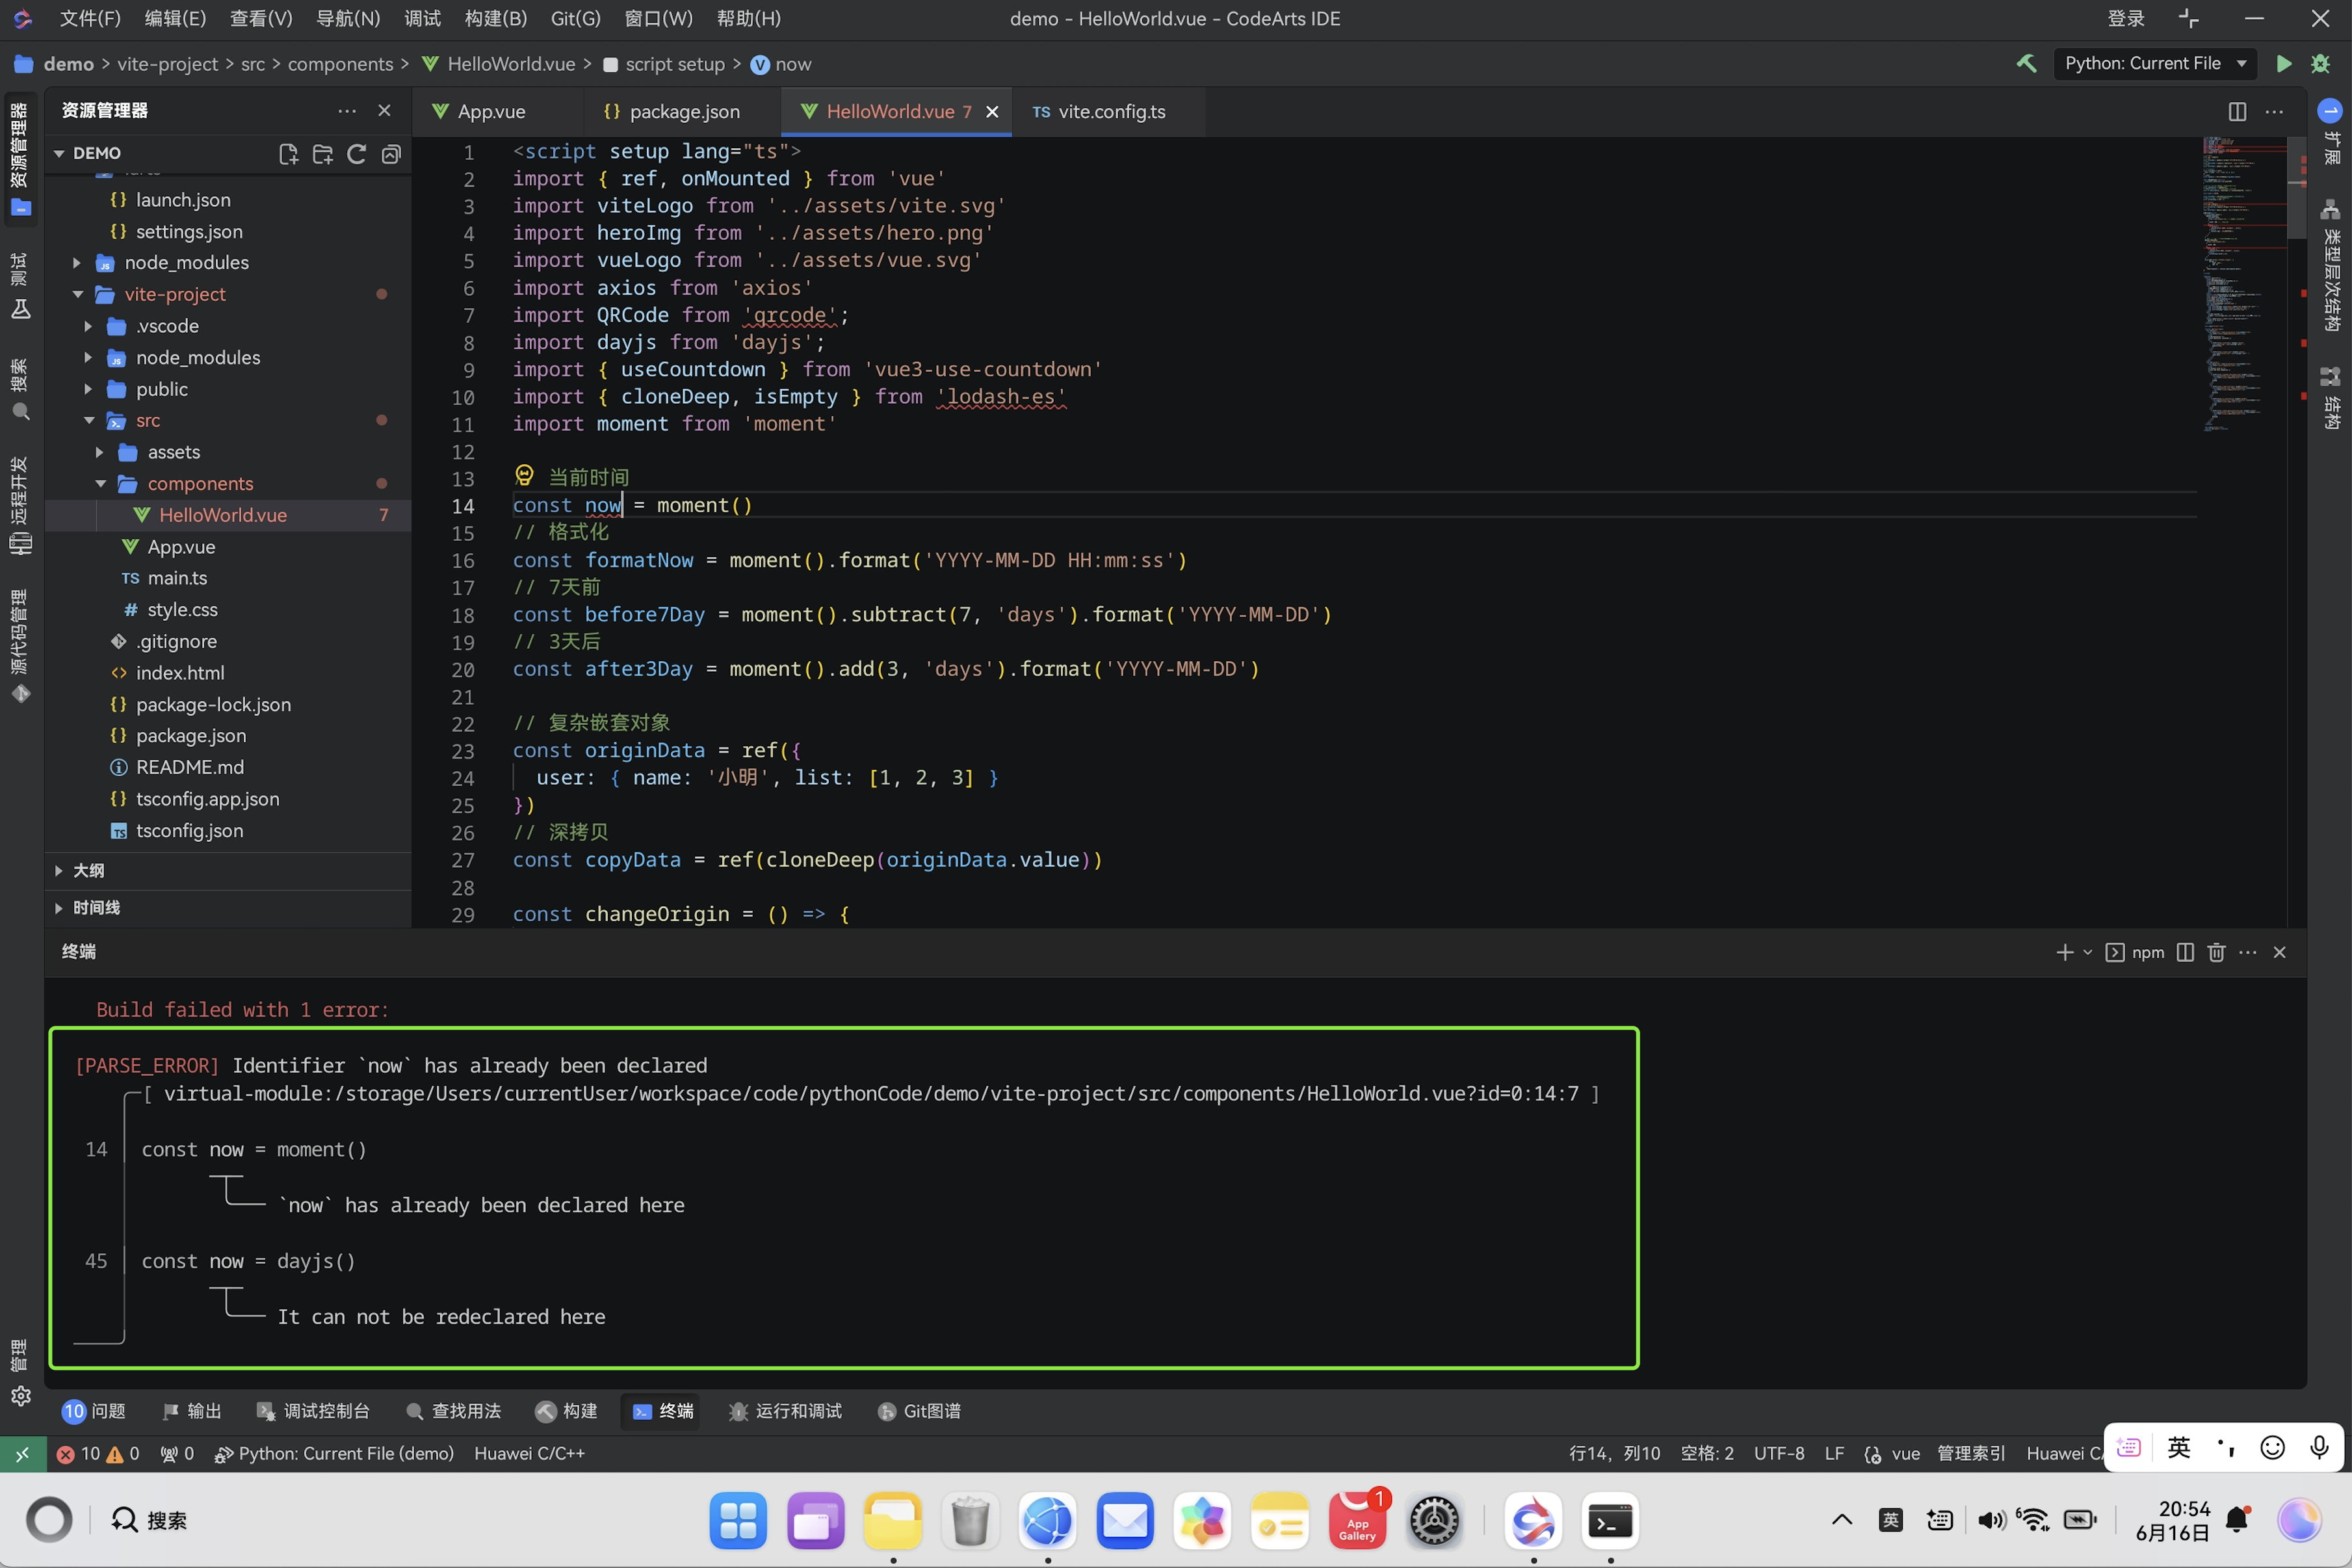Close the terminal panel
Viewport: 2352px width, 1568px height.
click(x=2280, y=952)
